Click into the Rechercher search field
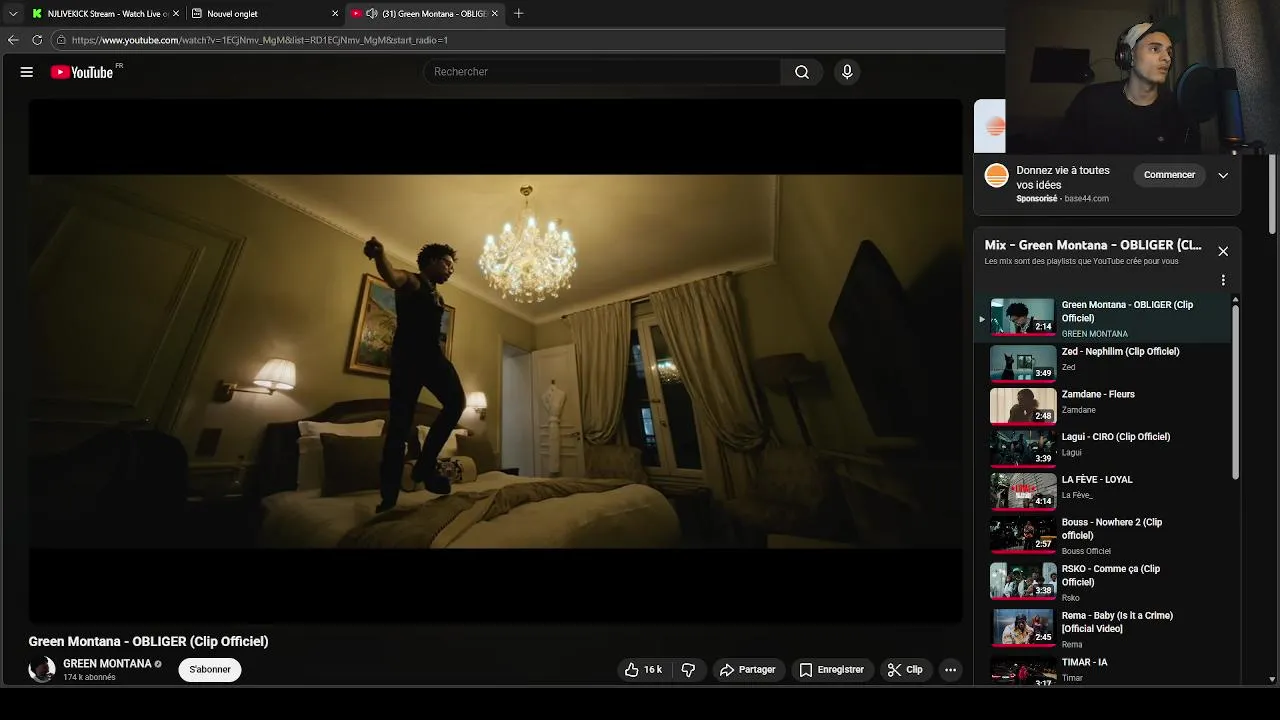1280x720 pixels. click(x=603, y=72)
